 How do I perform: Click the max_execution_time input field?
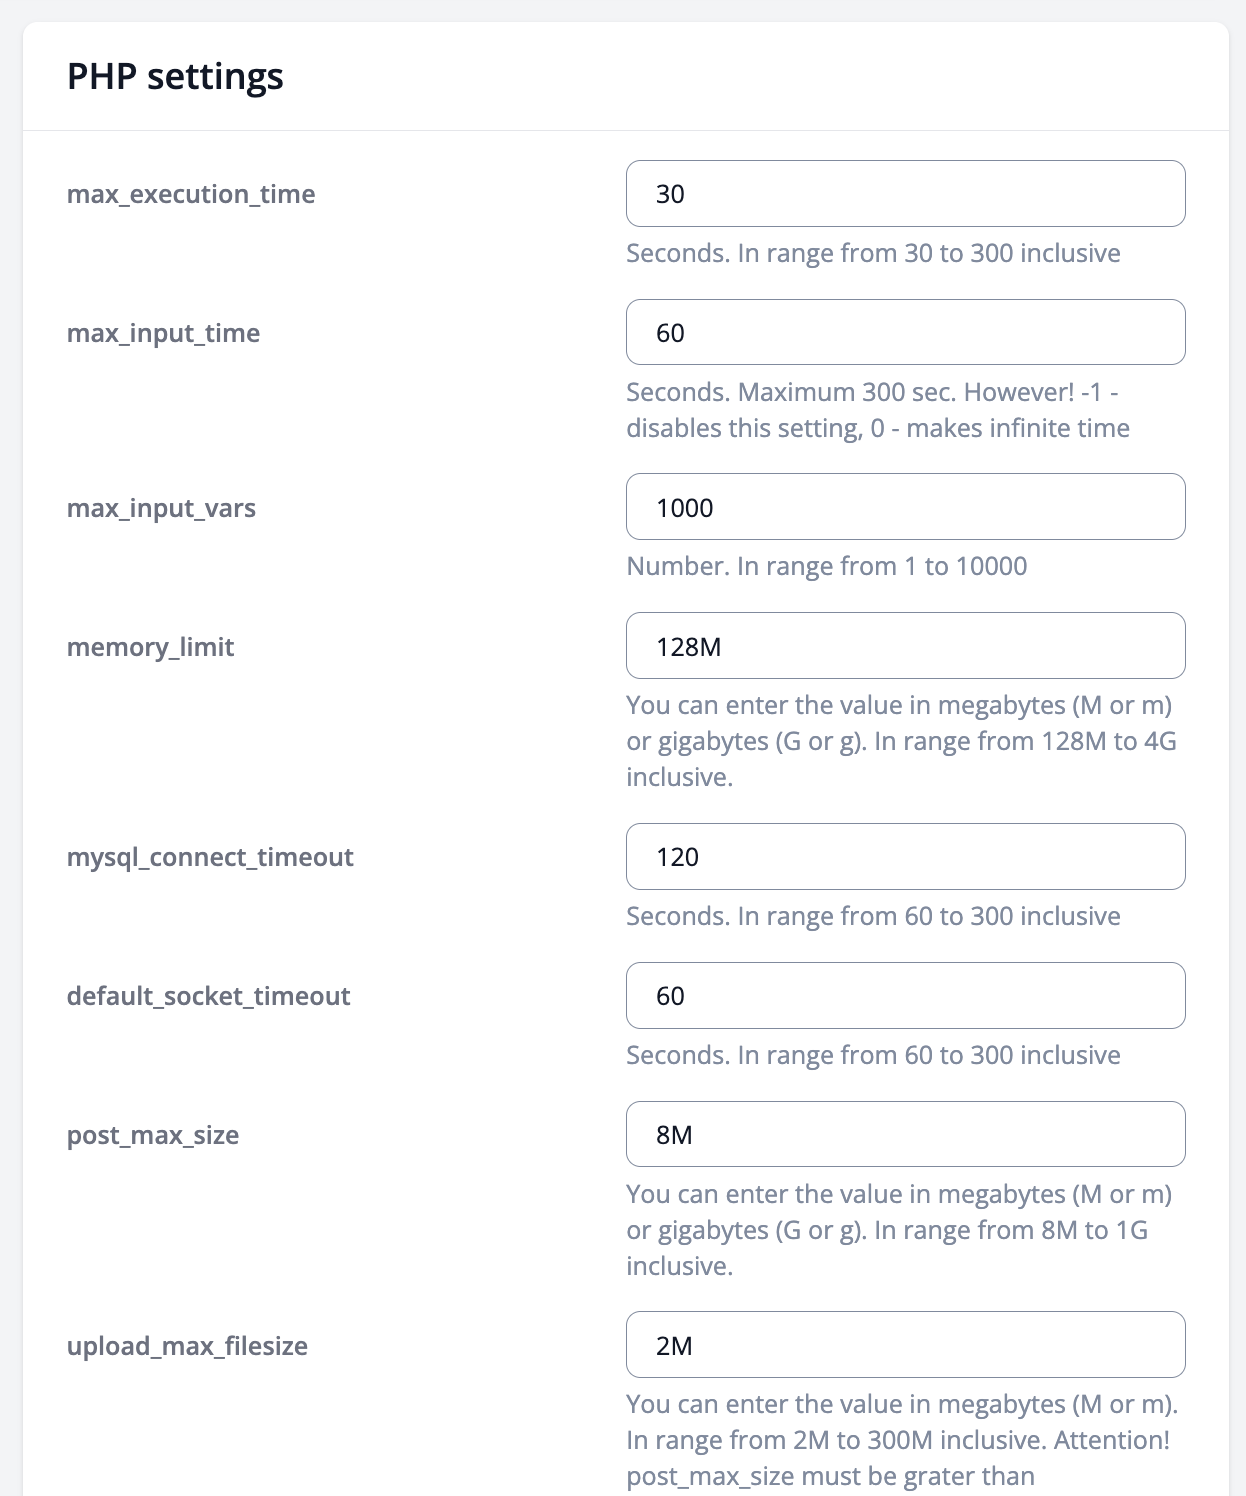click(905, 194)
